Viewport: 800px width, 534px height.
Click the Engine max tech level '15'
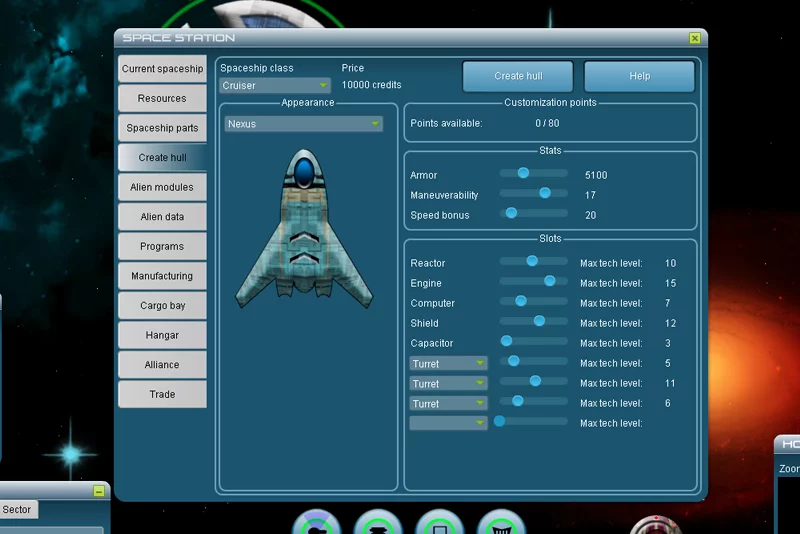670,283
